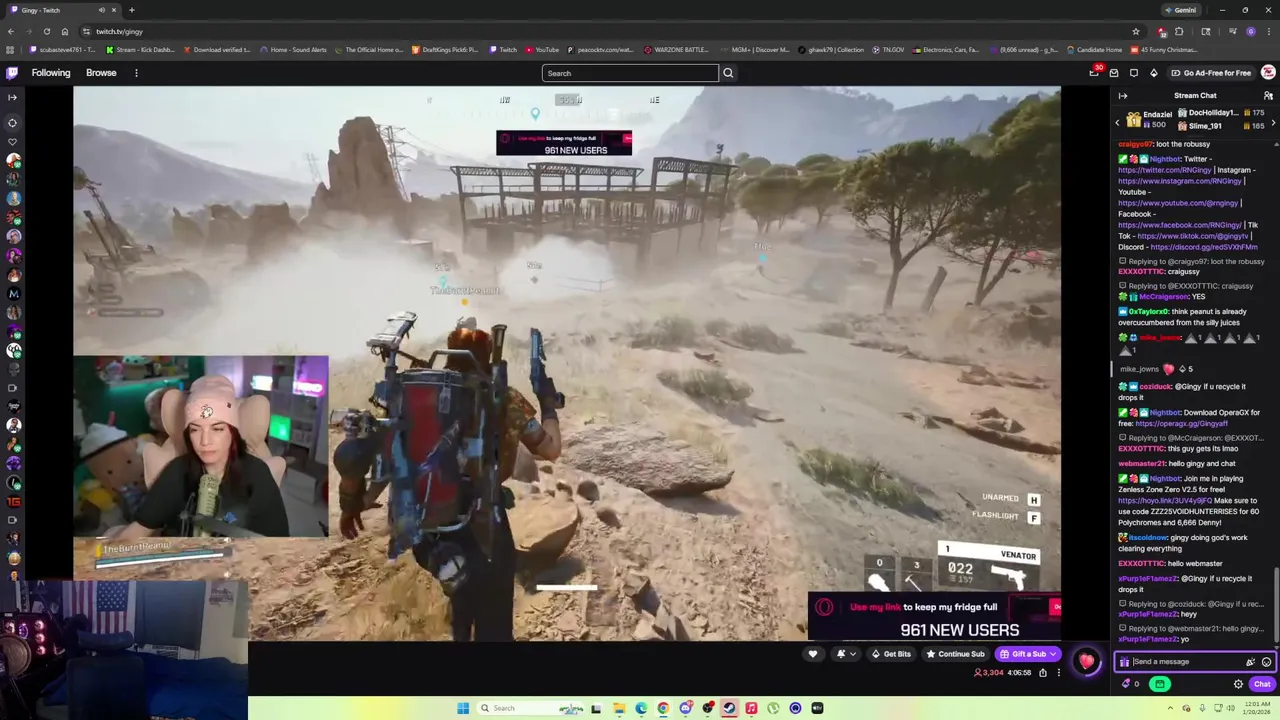Click the Windows taskbar Search box
This screenshot has width=1280, height=720.
pyautogui.click(x=530, y=708)
